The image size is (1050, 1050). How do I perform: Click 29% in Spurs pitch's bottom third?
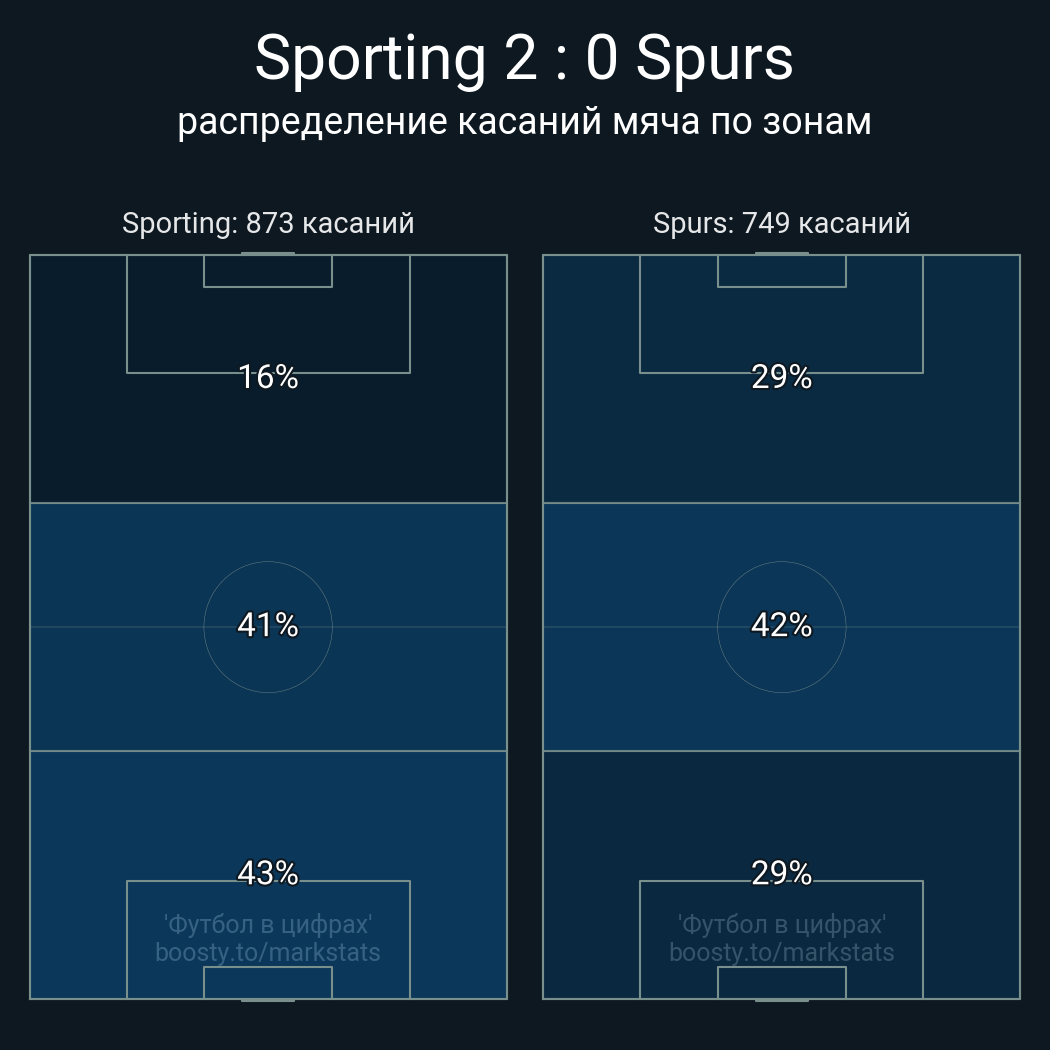point(781,873)
